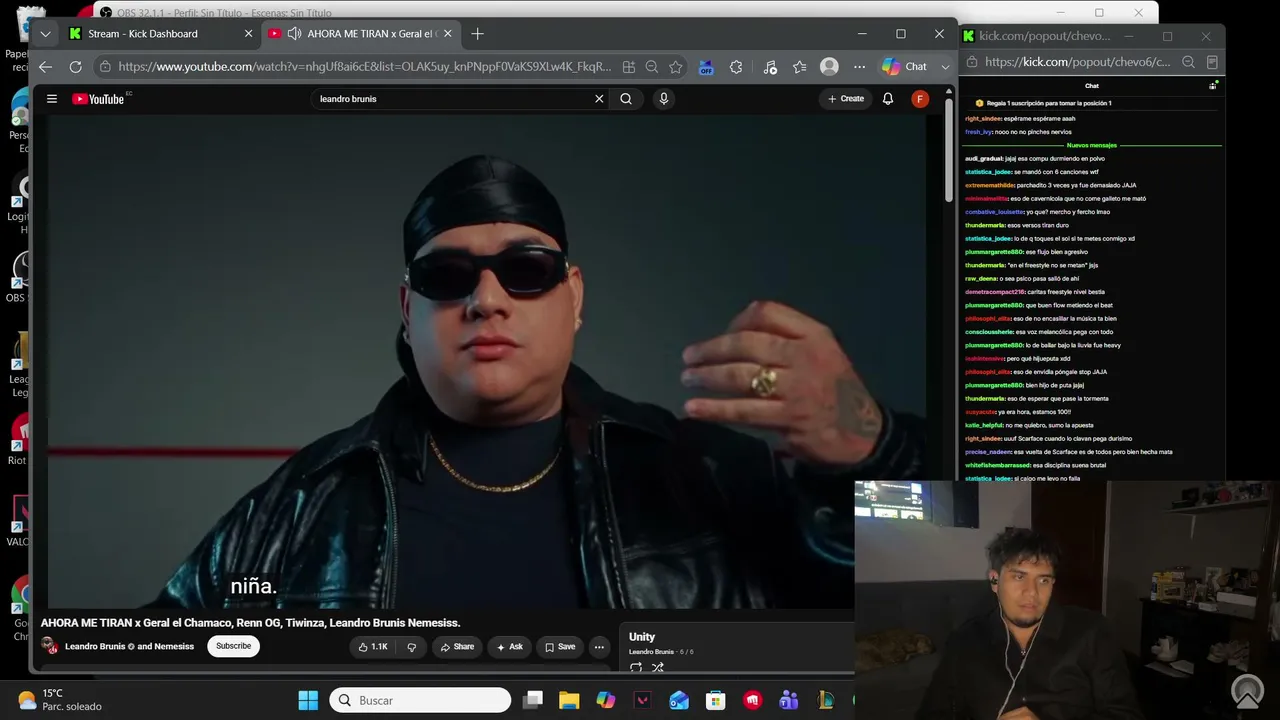Go to YouTube home via logo
This screenshot has height=720, width=1280.
[x=98, y=99]
